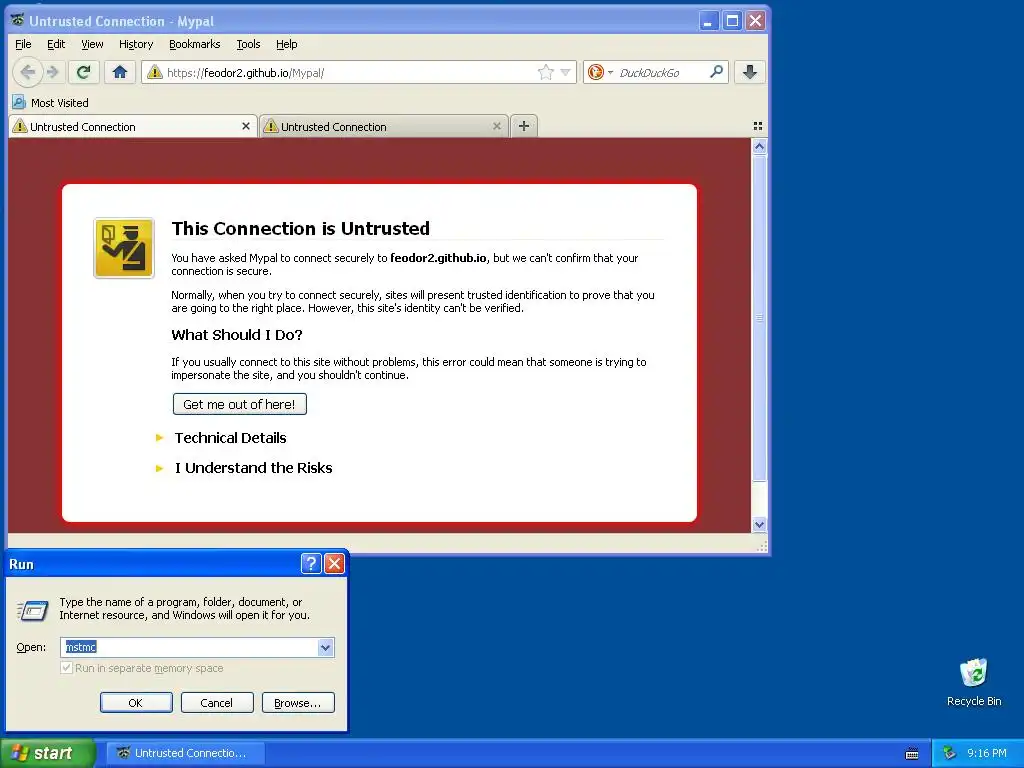
Task: Click the List all tabs icon
Action: pyautogui.click(x=758, y=126)
